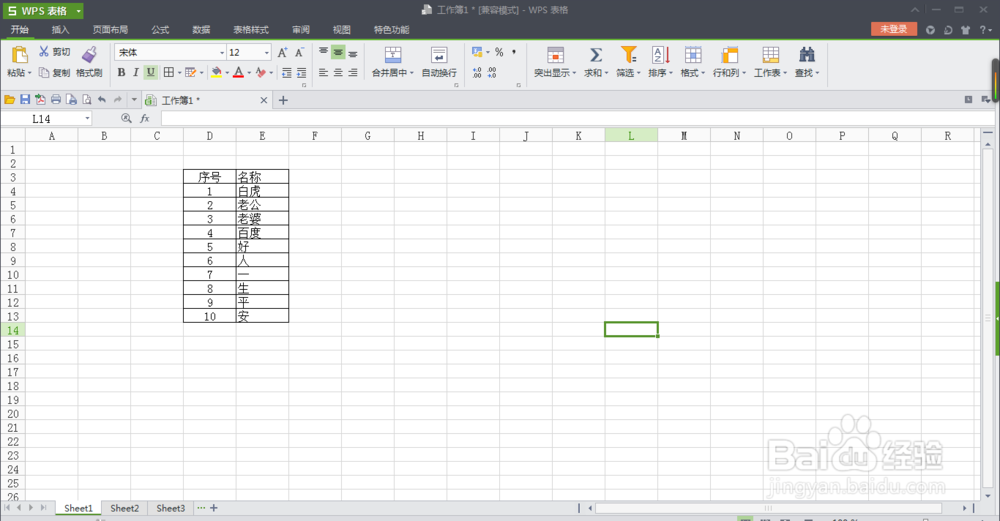The height and width of the screenshot is (521, 1000).
Task: Click the Sum (求和) sigma icon
Action: tap(596, 55)
